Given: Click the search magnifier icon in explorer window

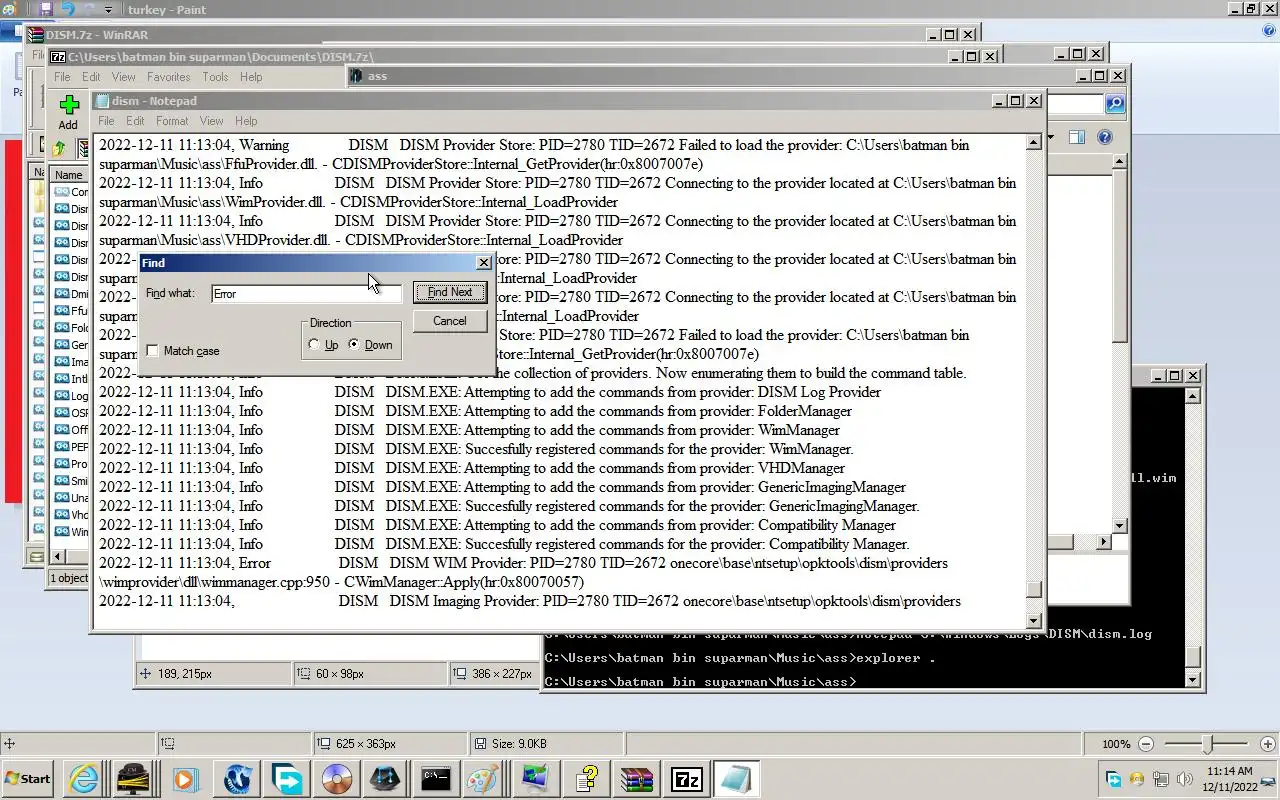Looking at the screenshot, I should click(1115, 104).
